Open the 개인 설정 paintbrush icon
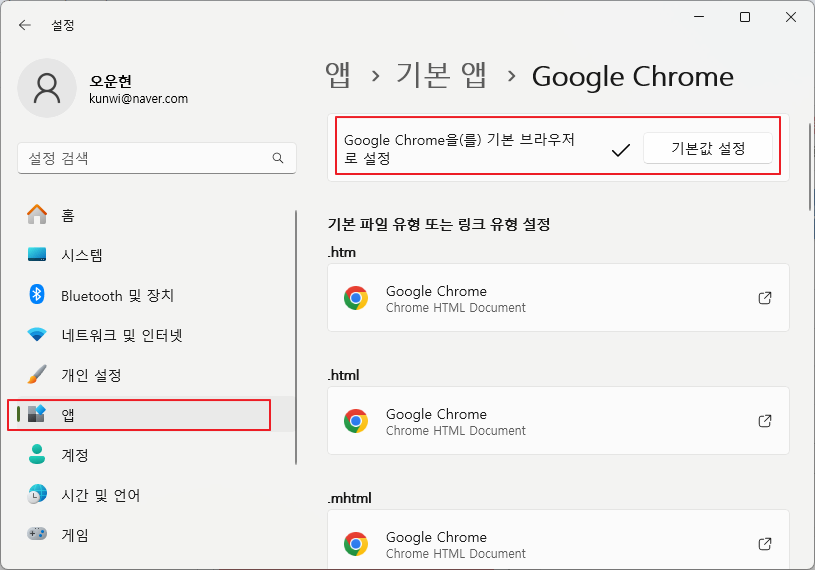The width and height of the screenshot is (815, 570). (37, 374)
